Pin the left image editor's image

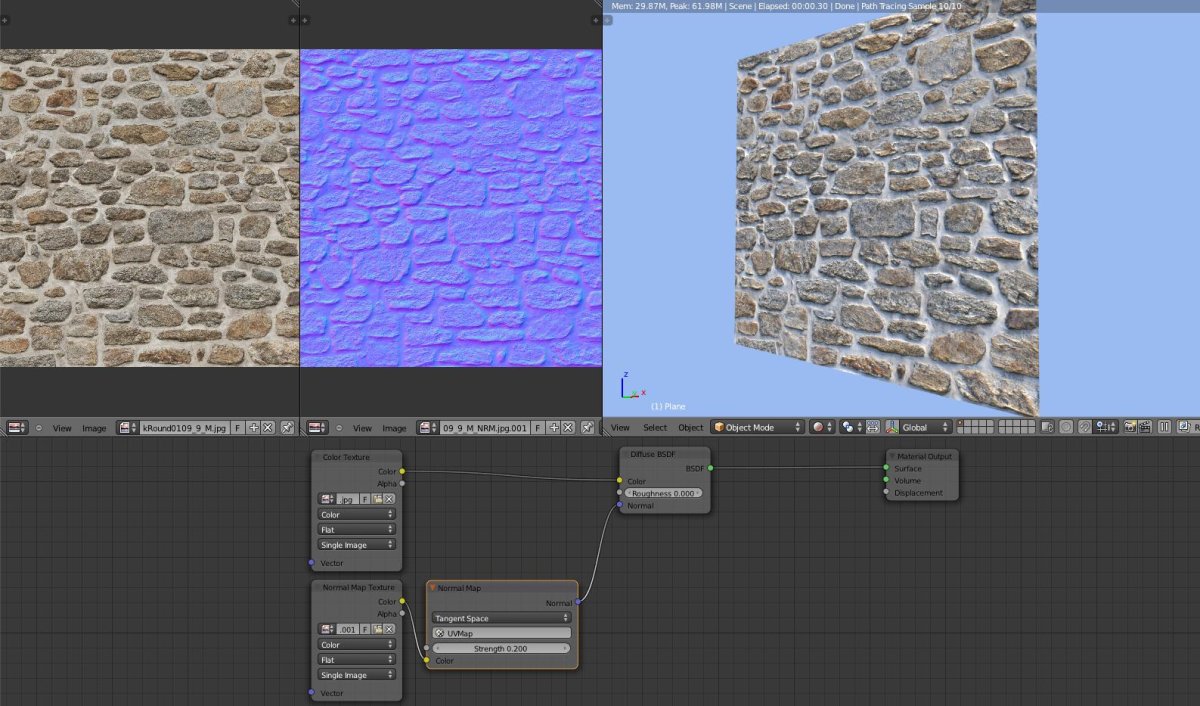tap(287, 427)
